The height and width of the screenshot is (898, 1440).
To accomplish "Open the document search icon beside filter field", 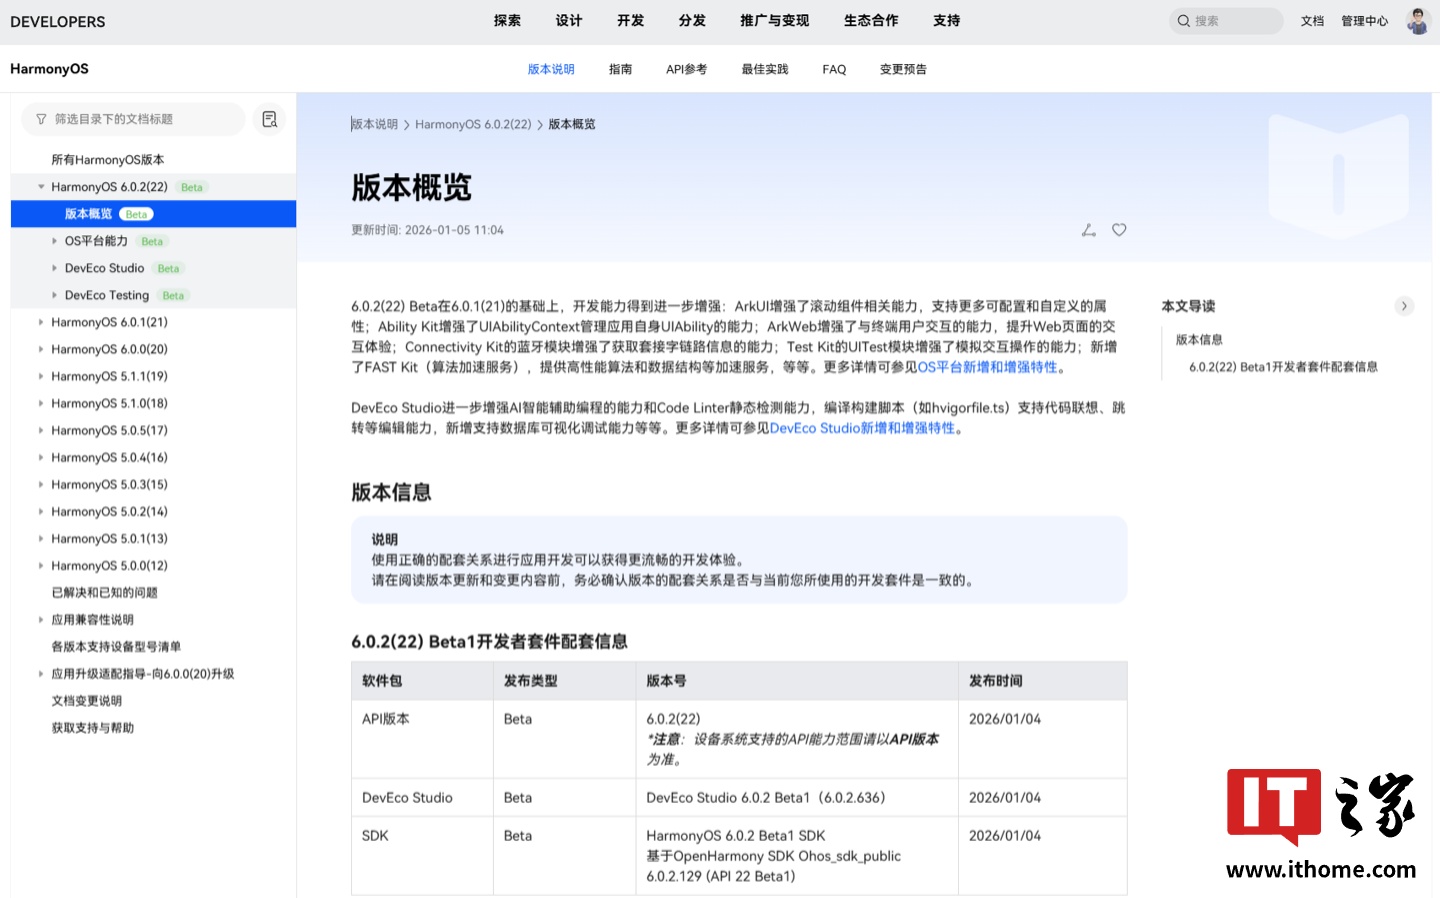I will point(268,119).
